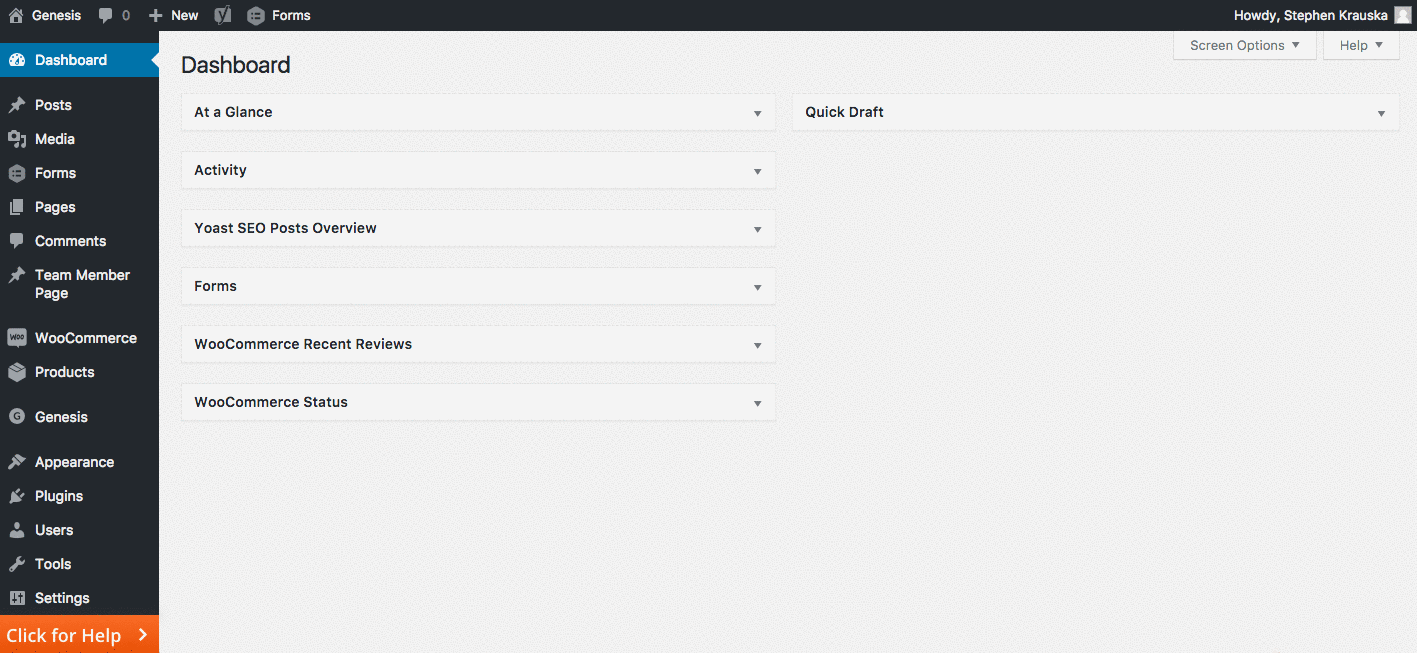Image resolution: width=1417 pixels, height=653 pixels.
Task: Click the Yoast SEO icon in admin bar
Action: 222,15
